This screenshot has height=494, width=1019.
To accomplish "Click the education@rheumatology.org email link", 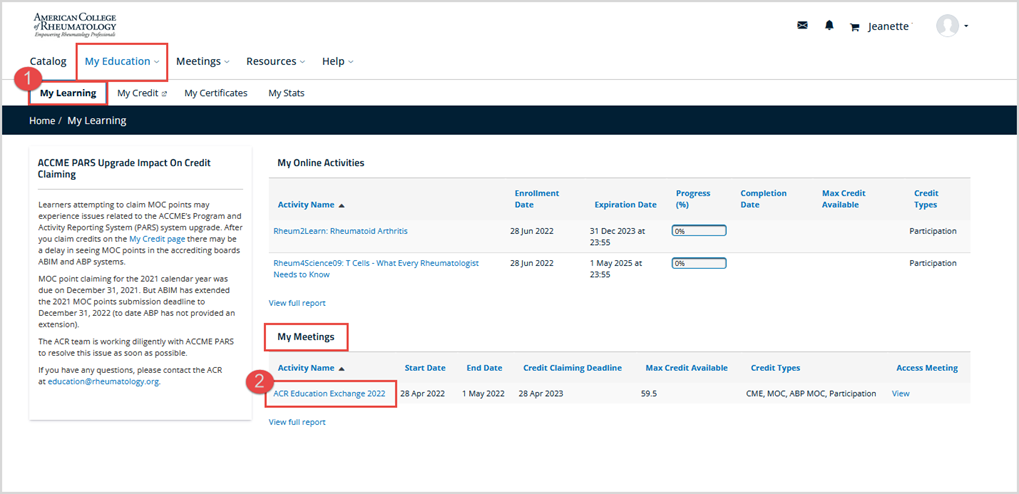I will pyautogui.click(x=103, y=382).
